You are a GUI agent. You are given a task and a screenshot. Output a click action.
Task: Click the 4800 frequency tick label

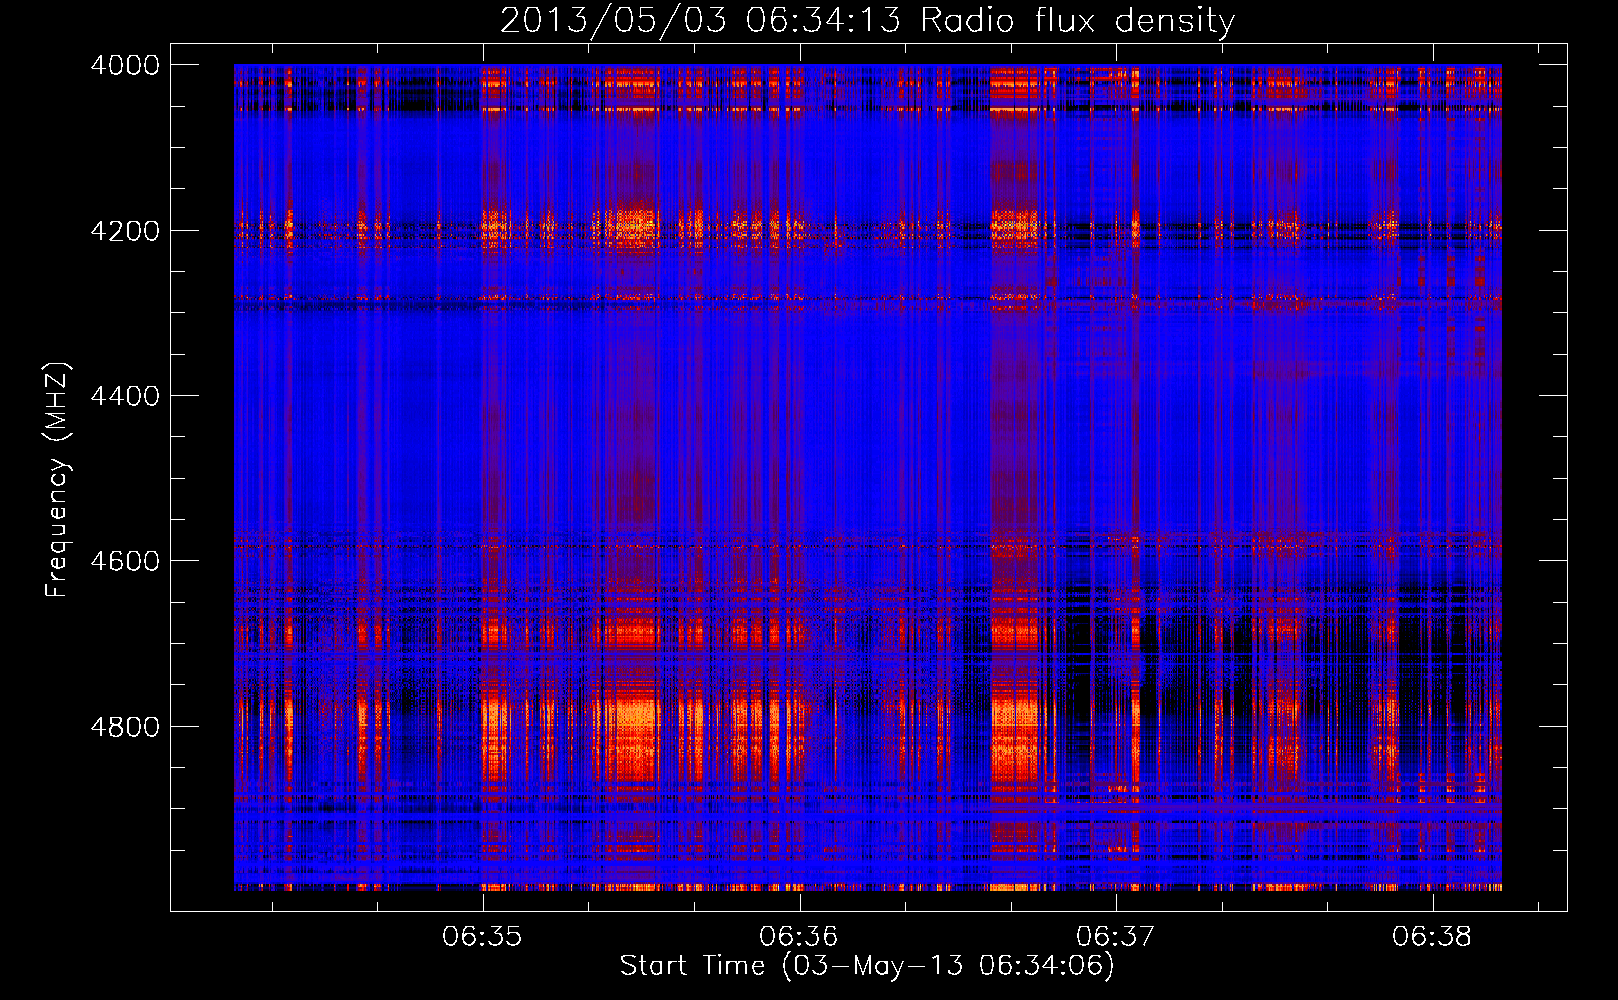tap(125, 727)
